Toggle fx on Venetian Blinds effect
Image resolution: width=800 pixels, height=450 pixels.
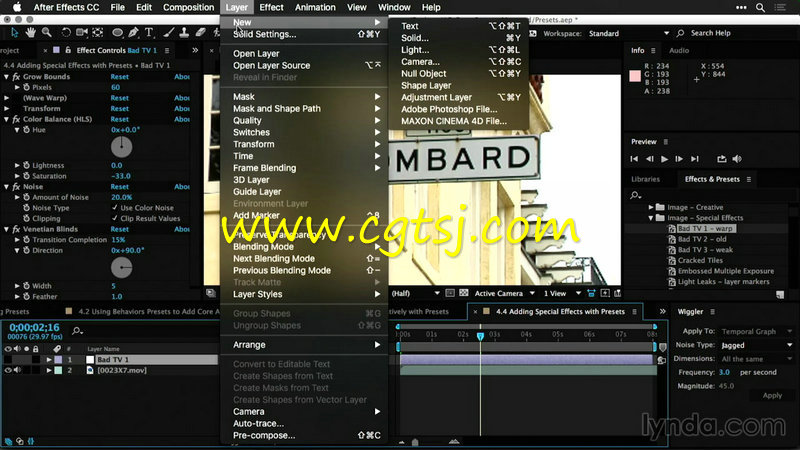[x=16, y=229]
